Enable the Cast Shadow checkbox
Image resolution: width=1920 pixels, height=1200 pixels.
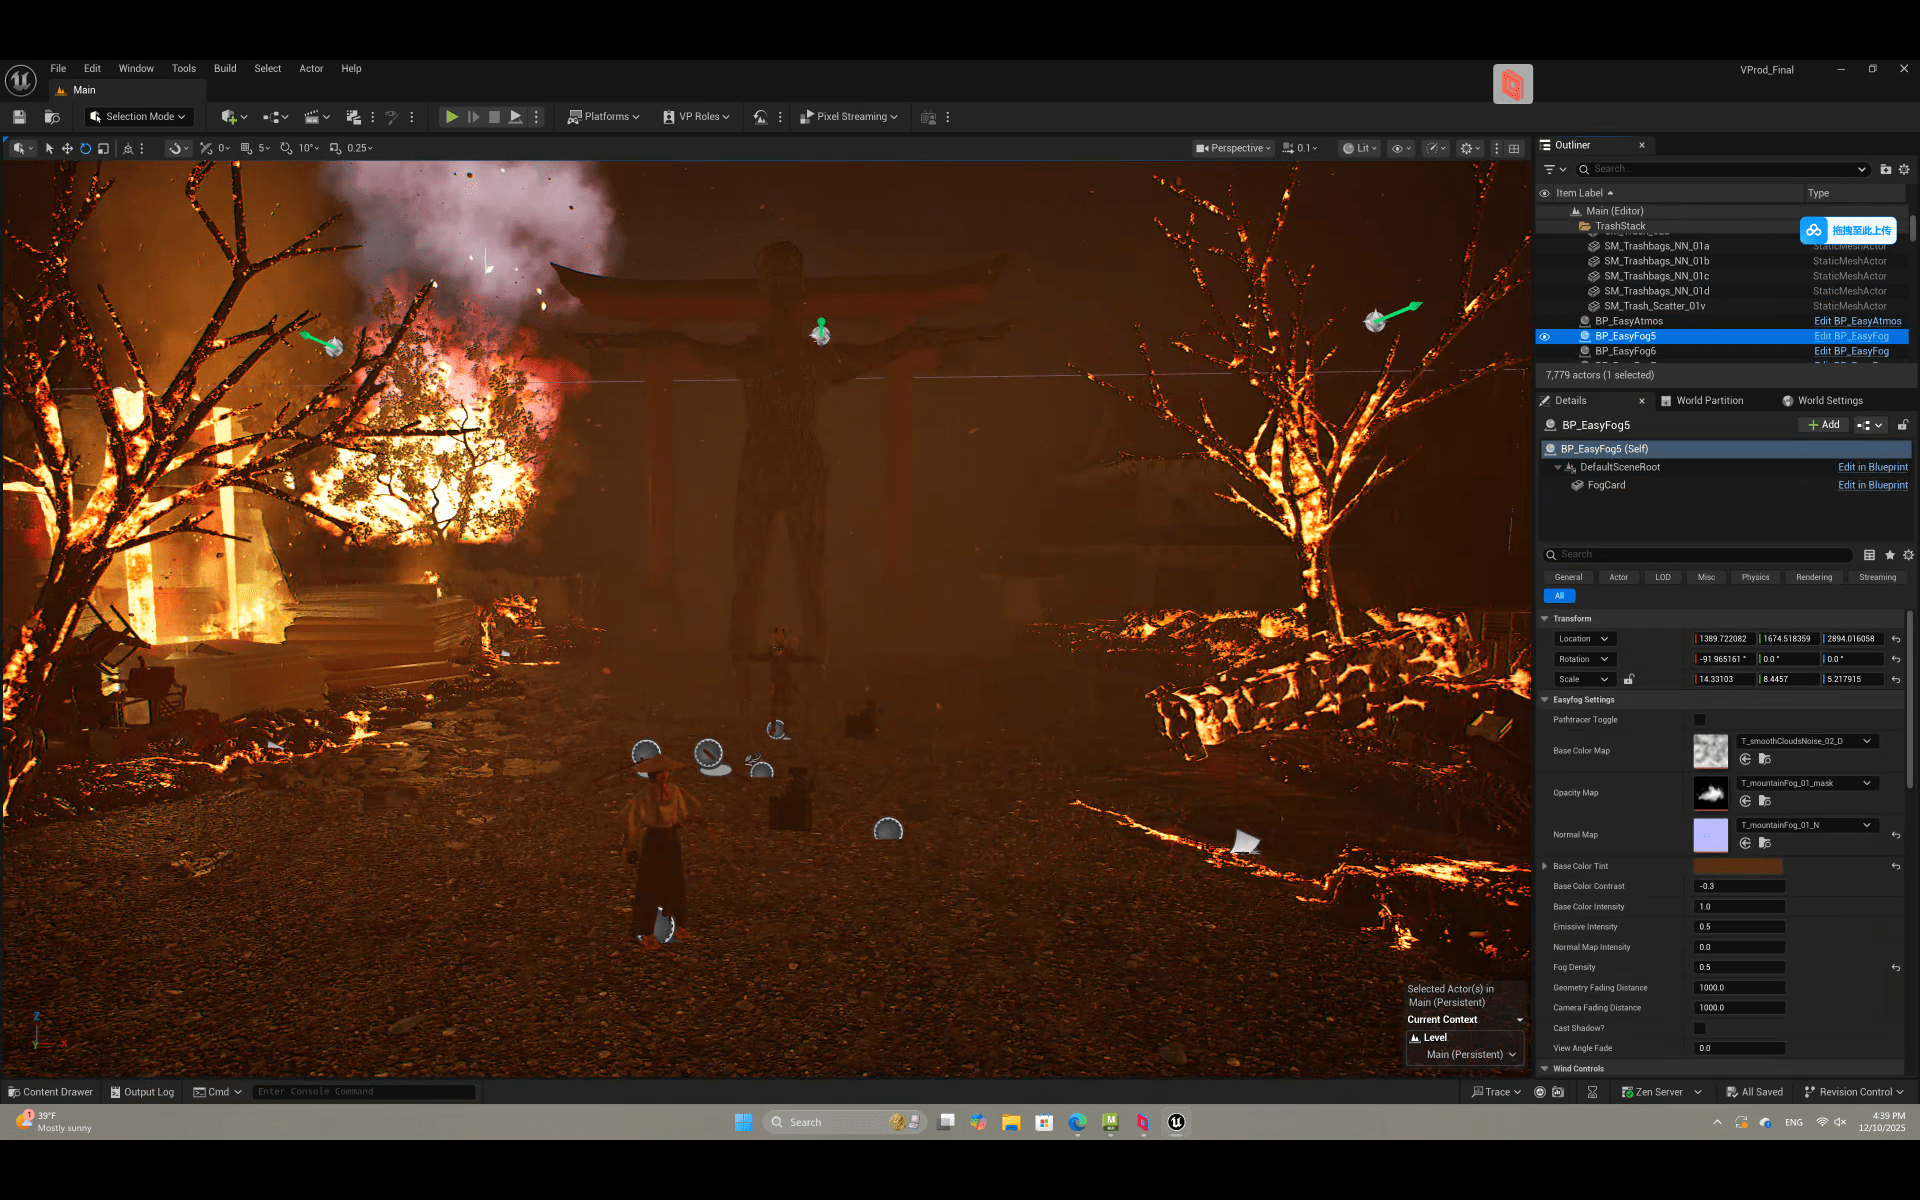click(x=1699, y=1028)
